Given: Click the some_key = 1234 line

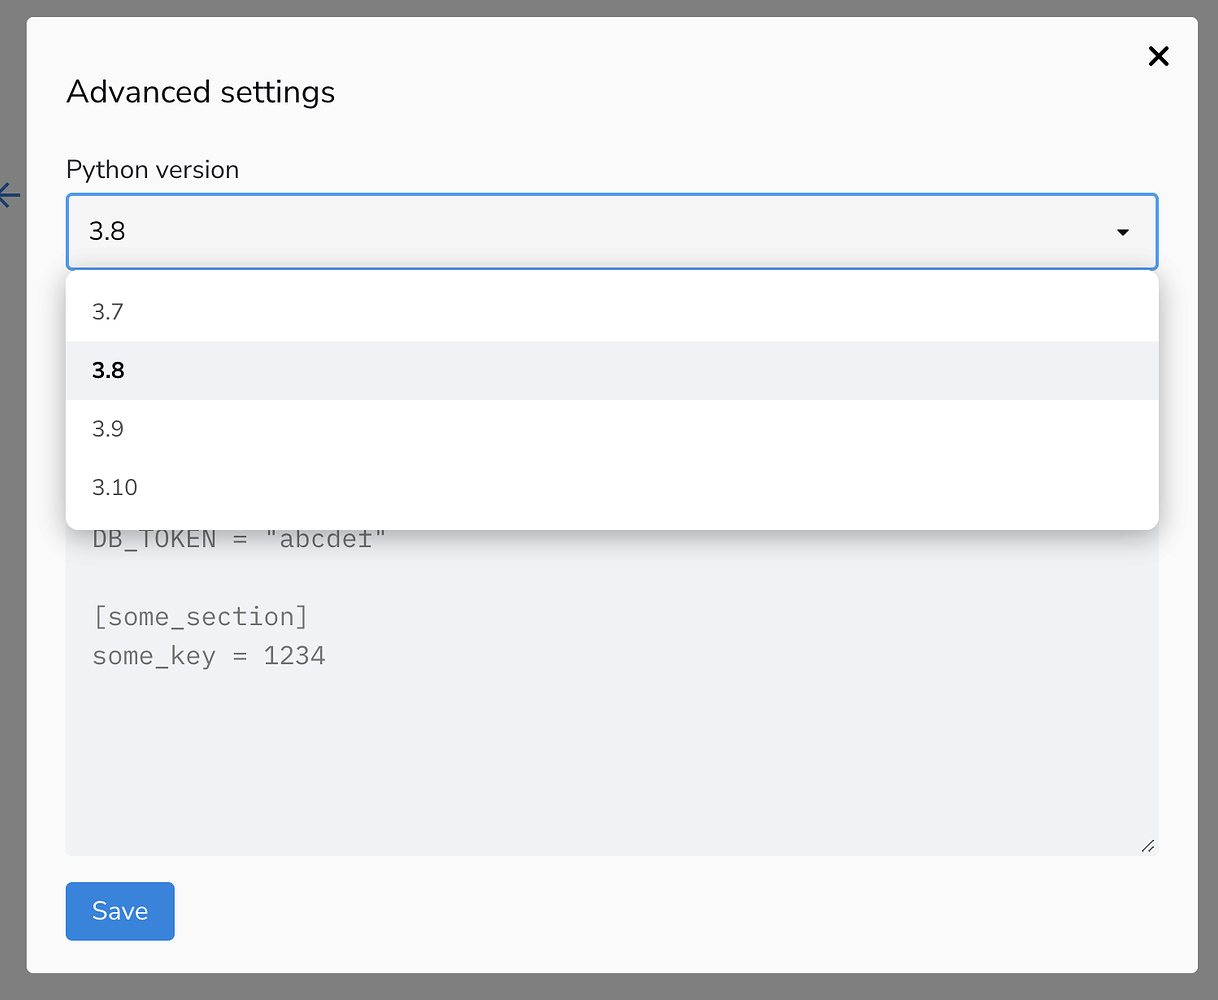Looking at the screenshot, I should coord(209,656).
